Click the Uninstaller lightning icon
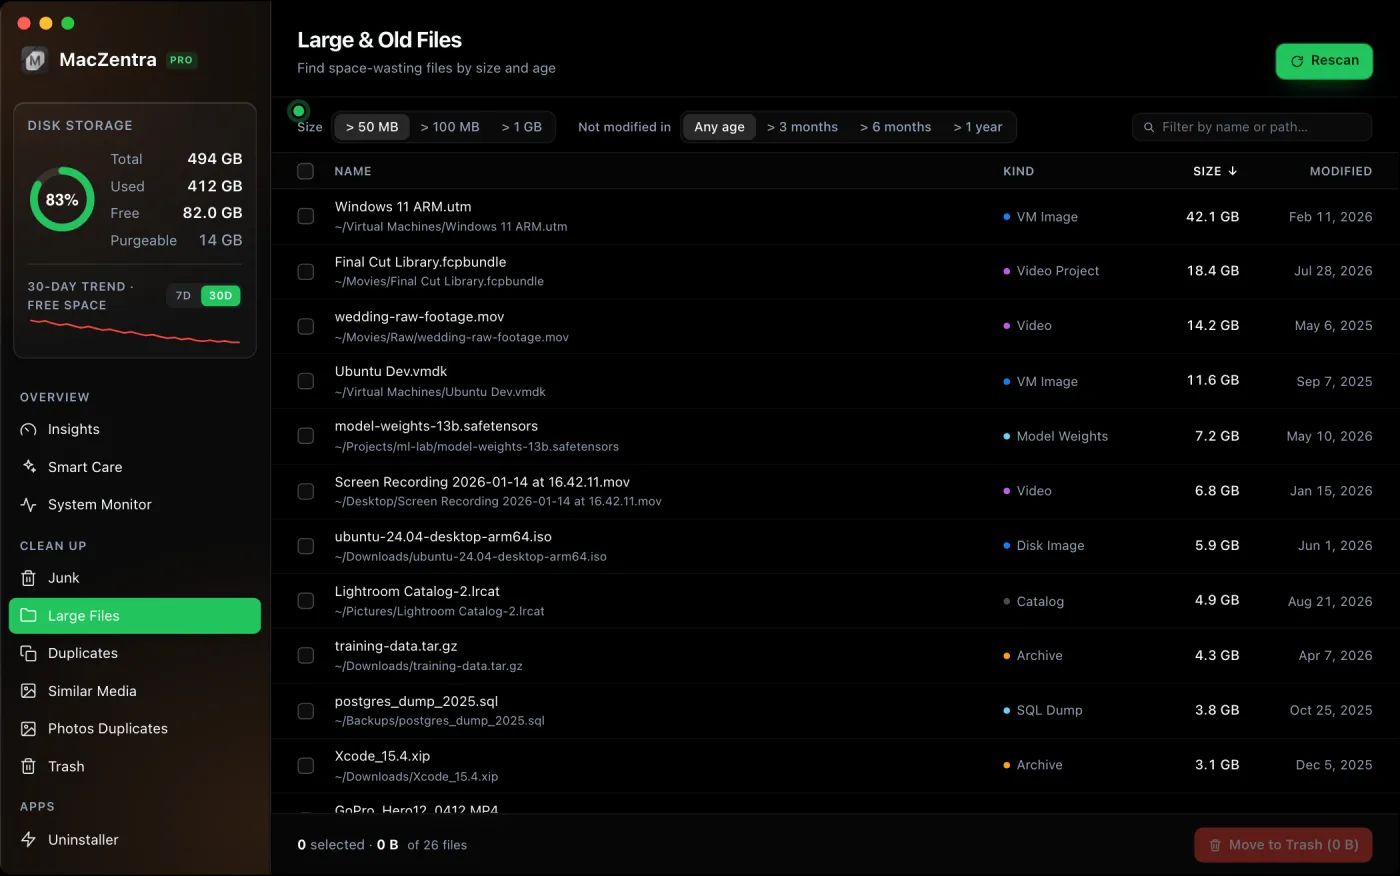The width and height of the screenshot is (1400, 876). pos(29,840)
